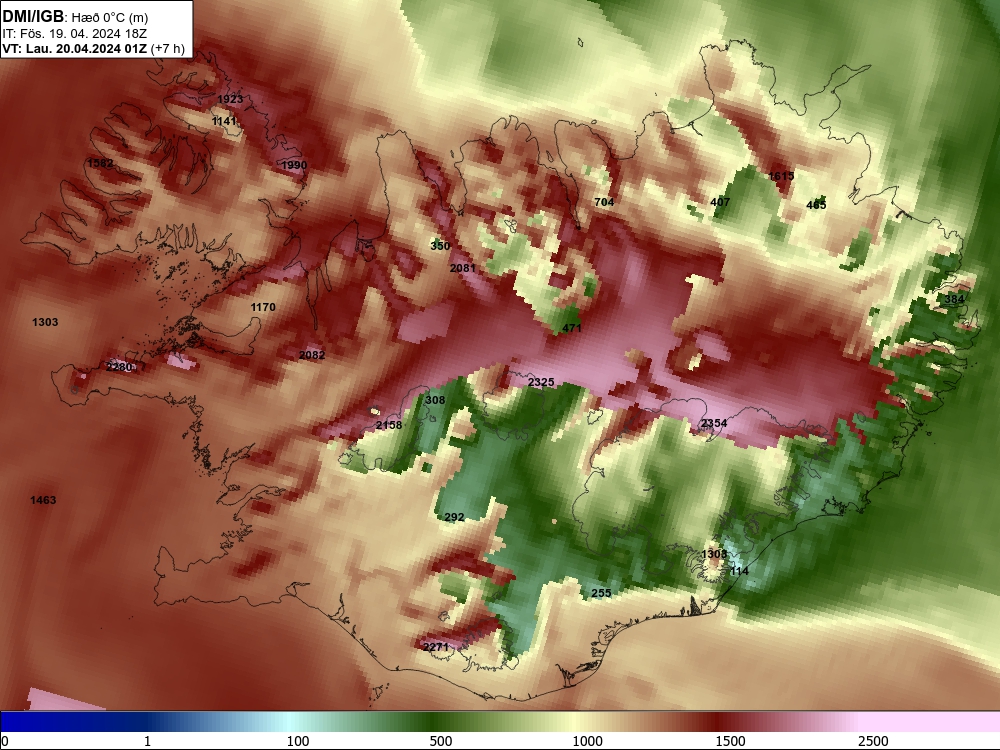This screenshot has width=1000, height=750.
Task: Click the map value label 1170
Action: tap(263, 307)
